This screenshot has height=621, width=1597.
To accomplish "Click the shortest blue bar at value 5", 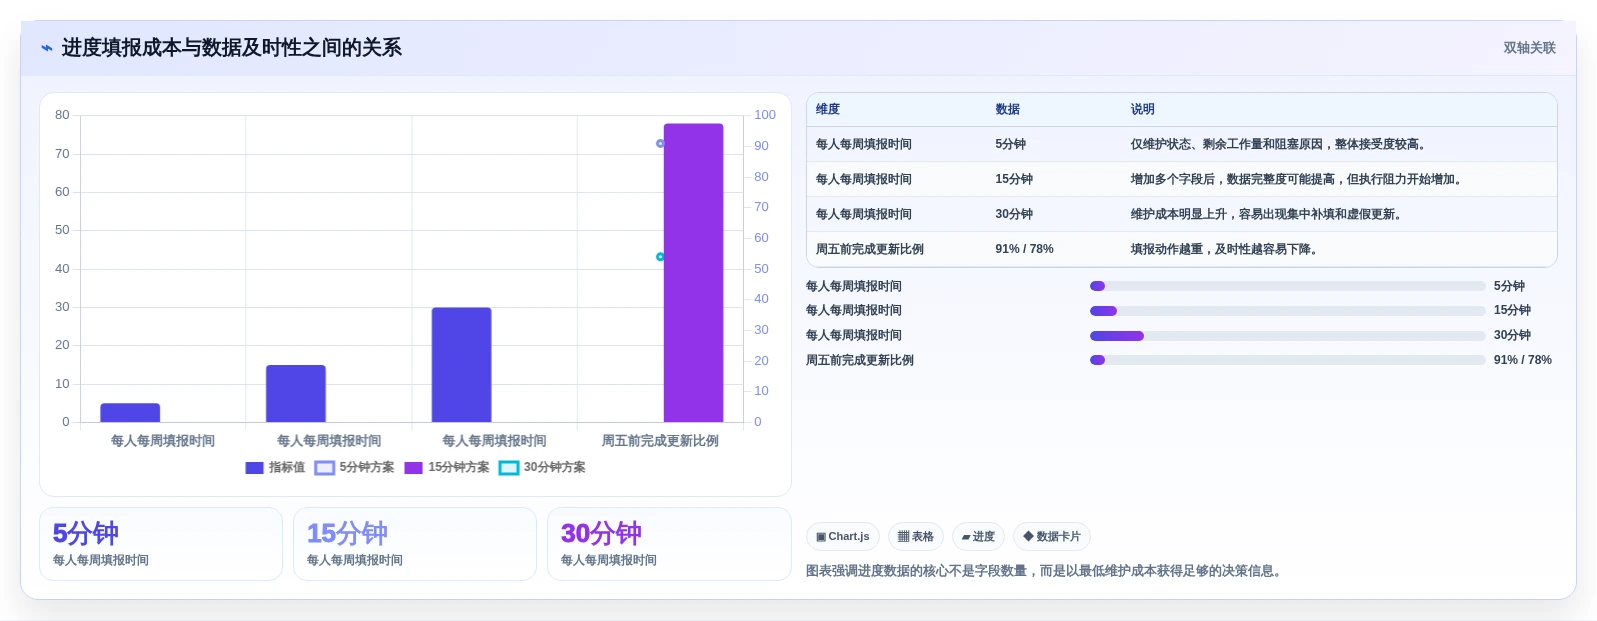I will tap(130, 413).
